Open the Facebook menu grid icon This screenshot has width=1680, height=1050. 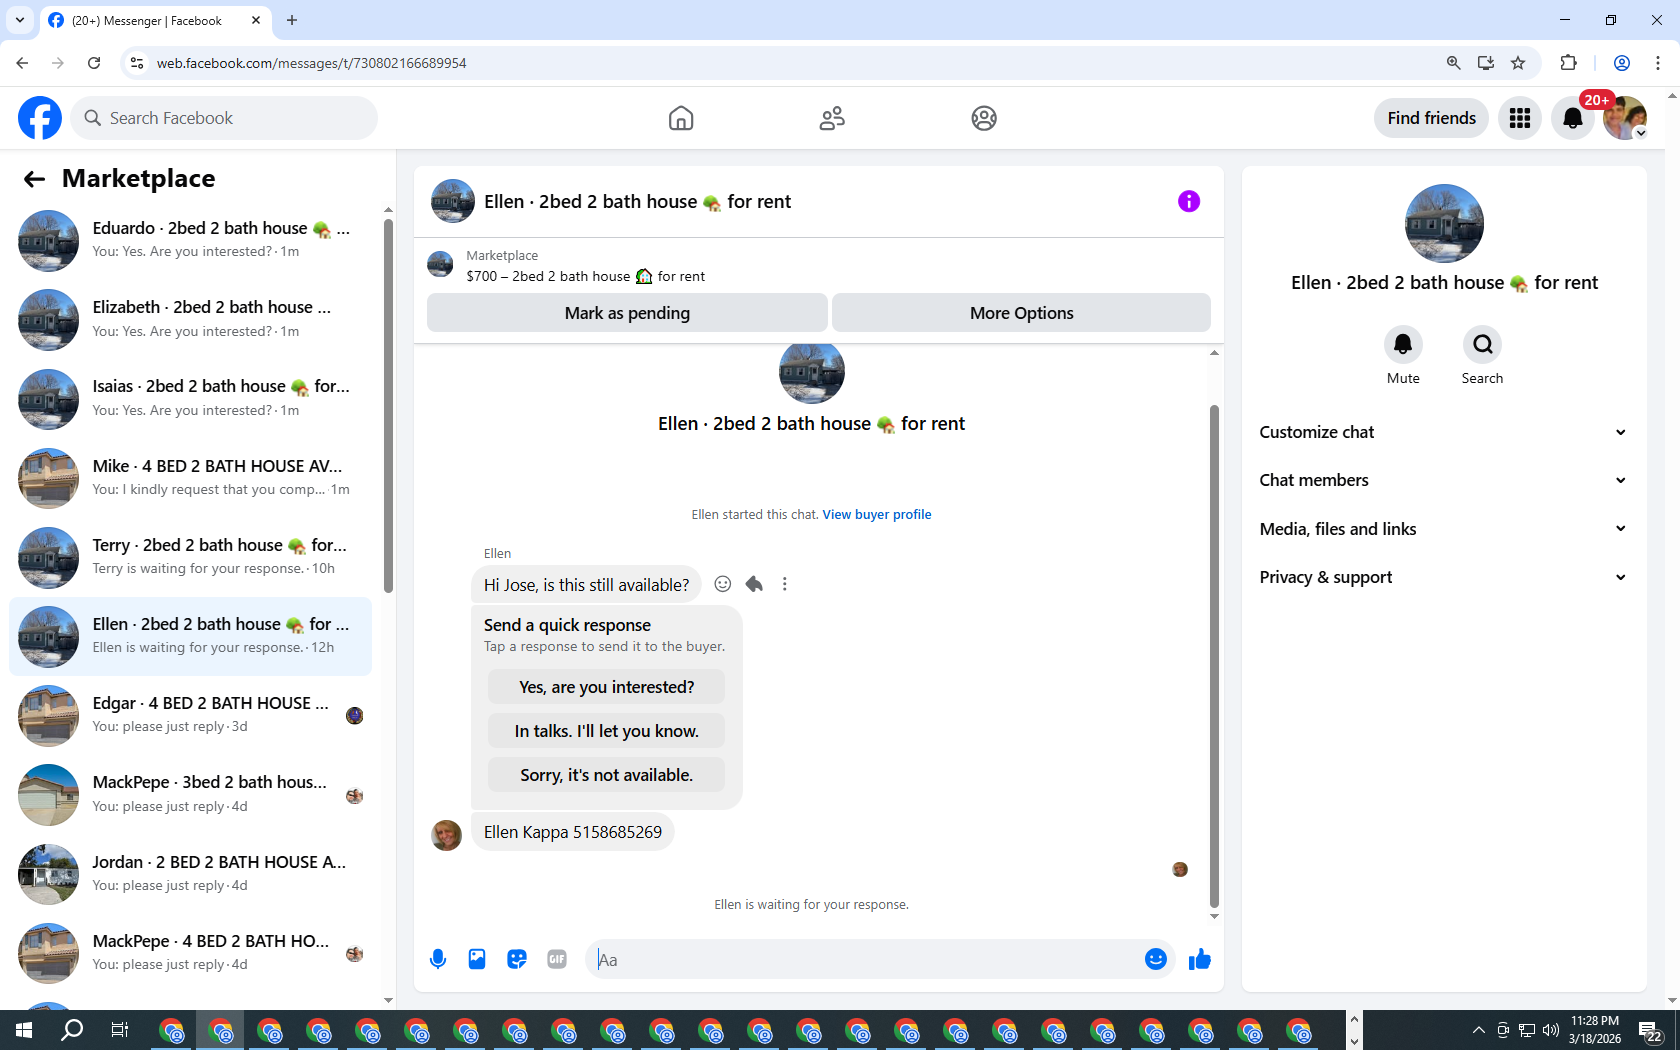[1520, 118]
